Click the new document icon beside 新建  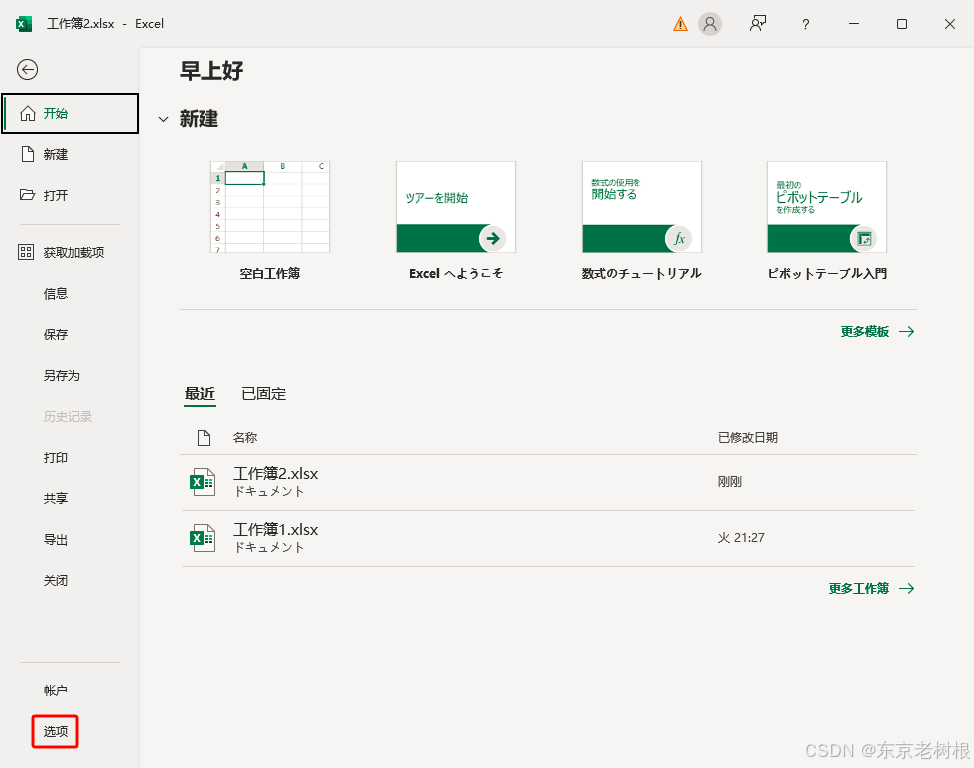coord(27,154)
